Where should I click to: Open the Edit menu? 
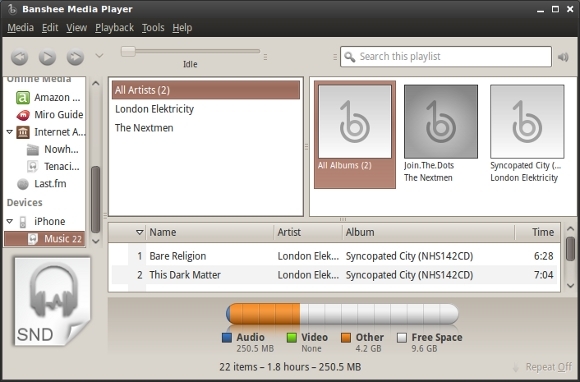tap(50, 28)
